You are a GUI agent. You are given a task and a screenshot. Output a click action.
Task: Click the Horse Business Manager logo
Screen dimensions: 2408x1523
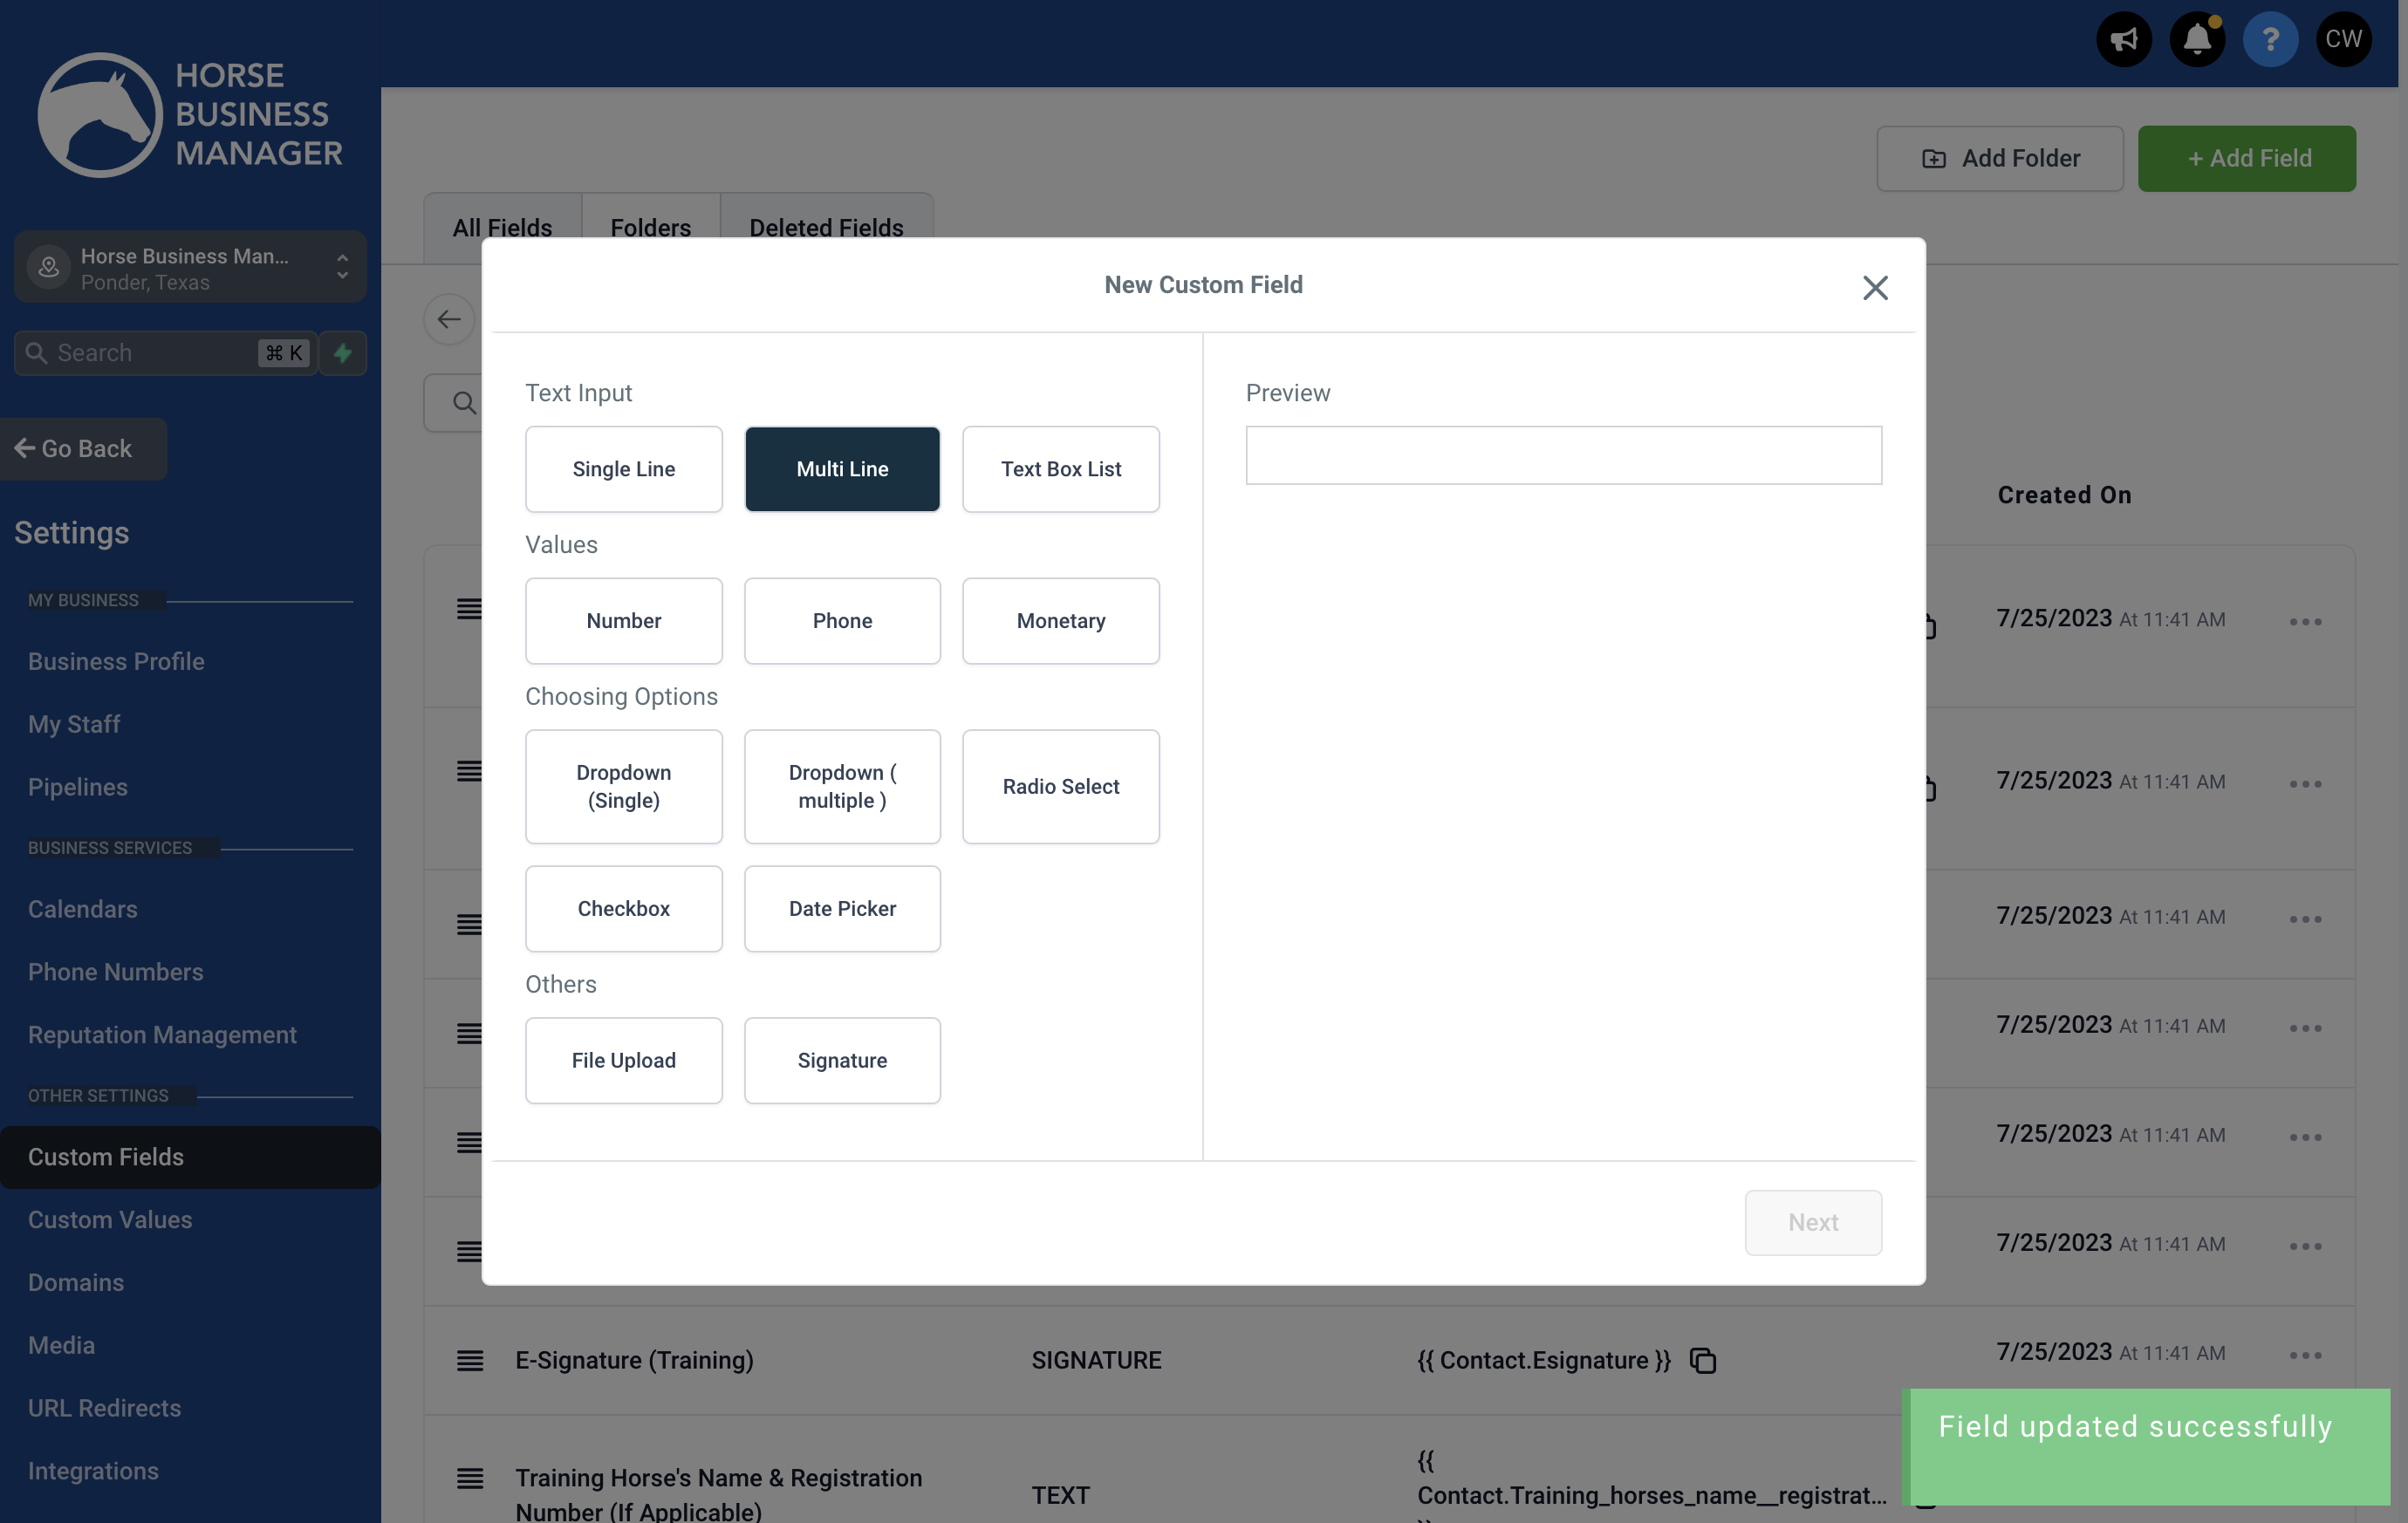190,114
